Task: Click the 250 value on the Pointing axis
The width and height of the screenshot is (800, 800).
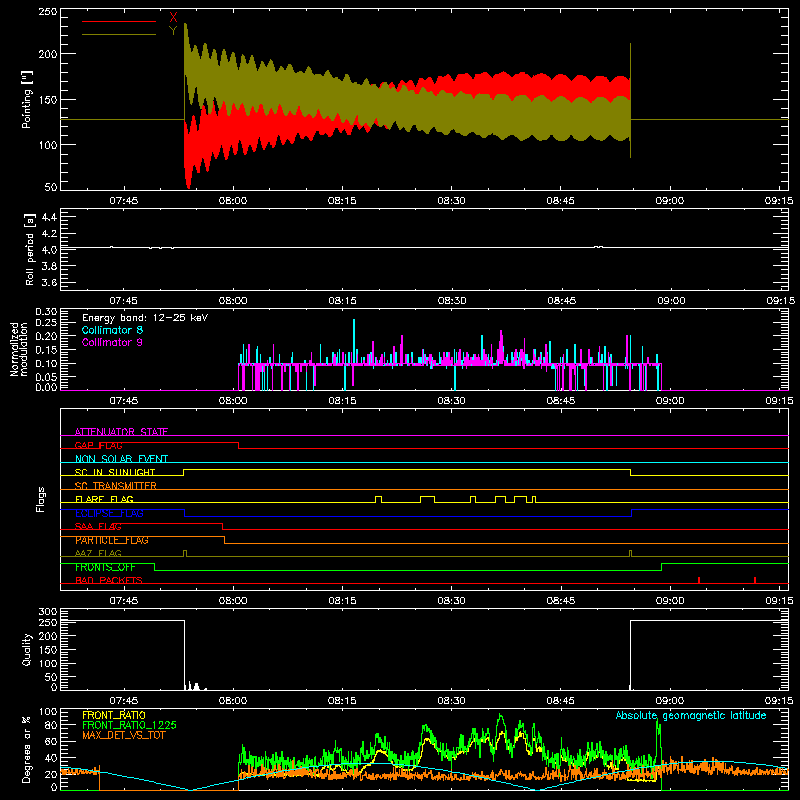Action: [47, 11]
